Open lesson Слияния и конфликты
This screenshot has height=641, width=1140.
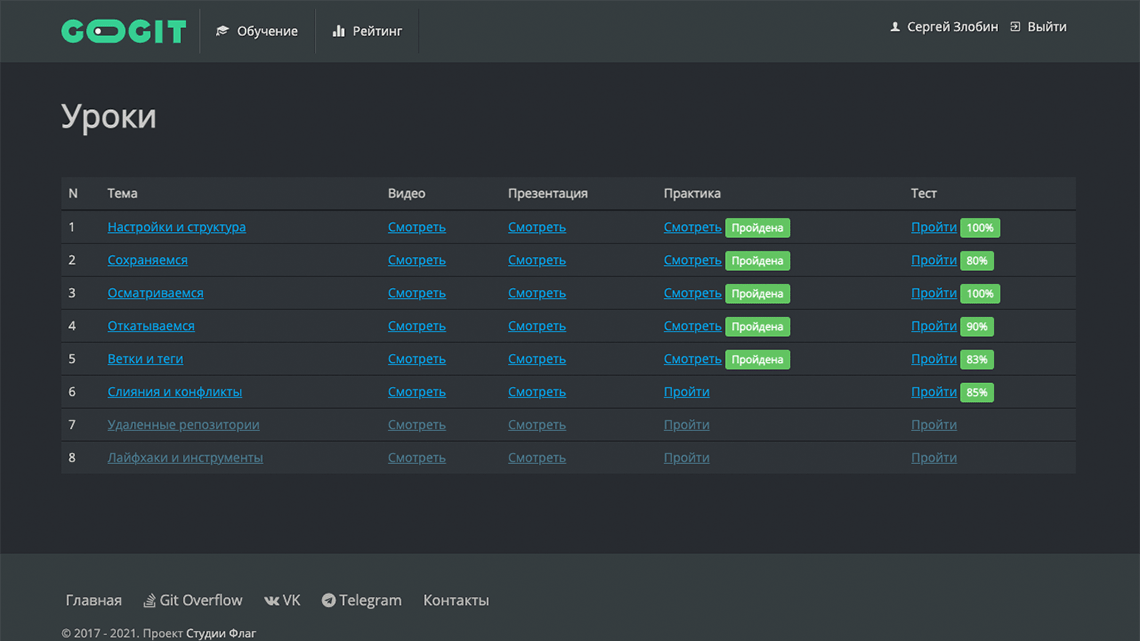tap(174, 392)
